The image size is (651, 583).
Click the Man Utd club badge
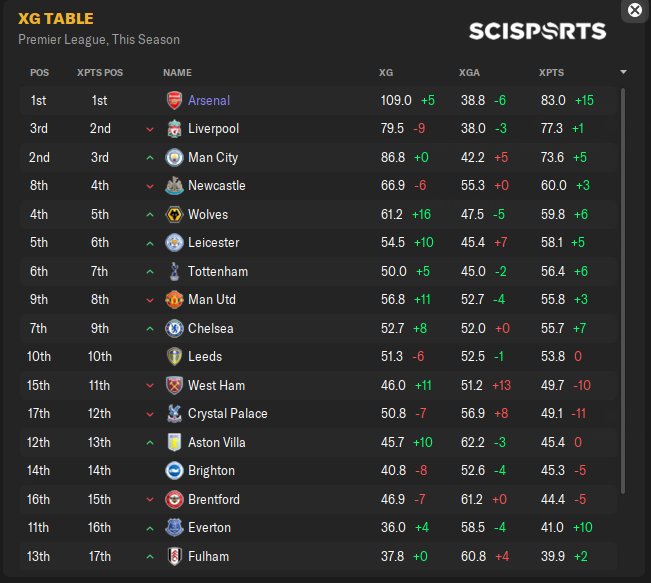(x=174, y=299)
